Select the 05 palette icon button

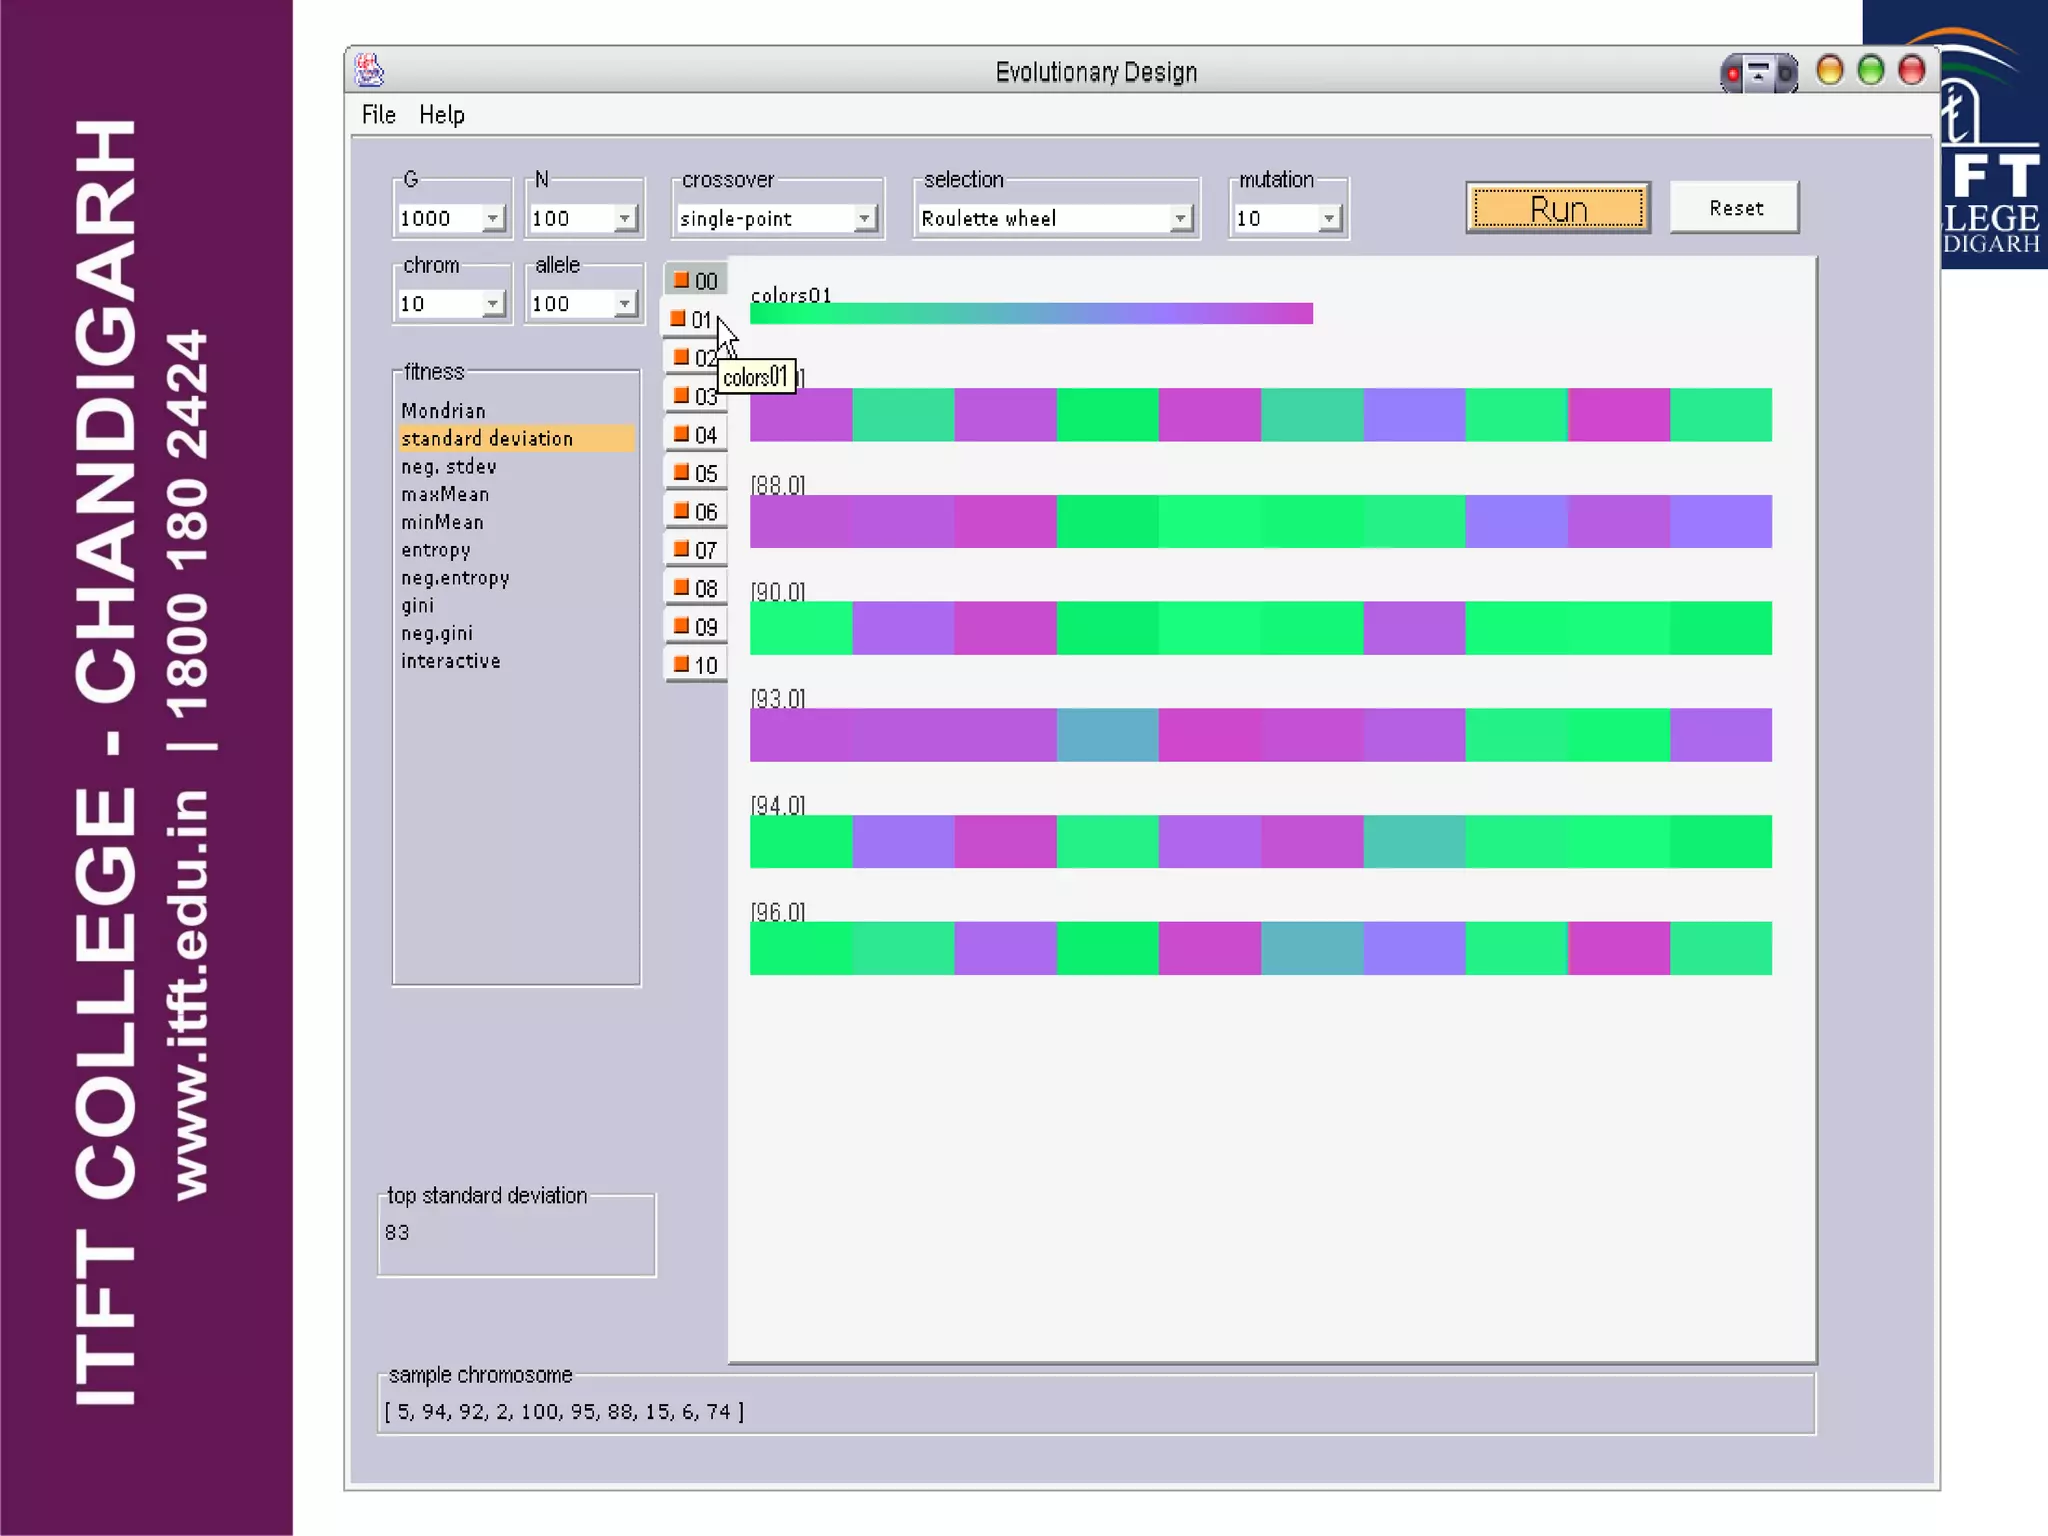point(695,473)
